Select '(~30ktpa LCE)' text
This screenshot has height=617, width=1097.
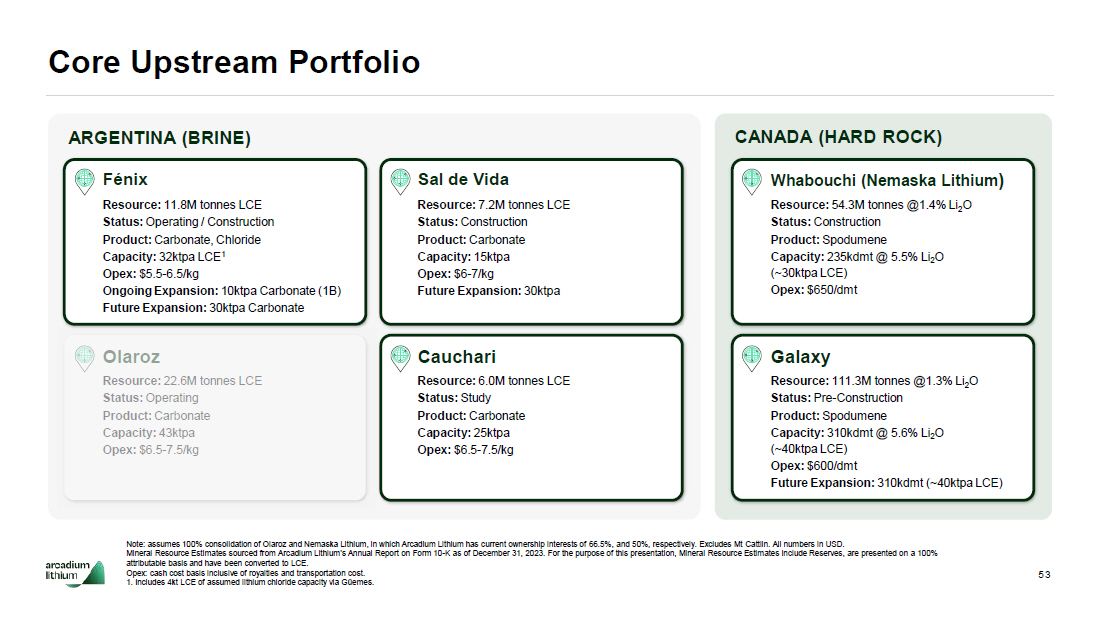(x=809, y=273)
